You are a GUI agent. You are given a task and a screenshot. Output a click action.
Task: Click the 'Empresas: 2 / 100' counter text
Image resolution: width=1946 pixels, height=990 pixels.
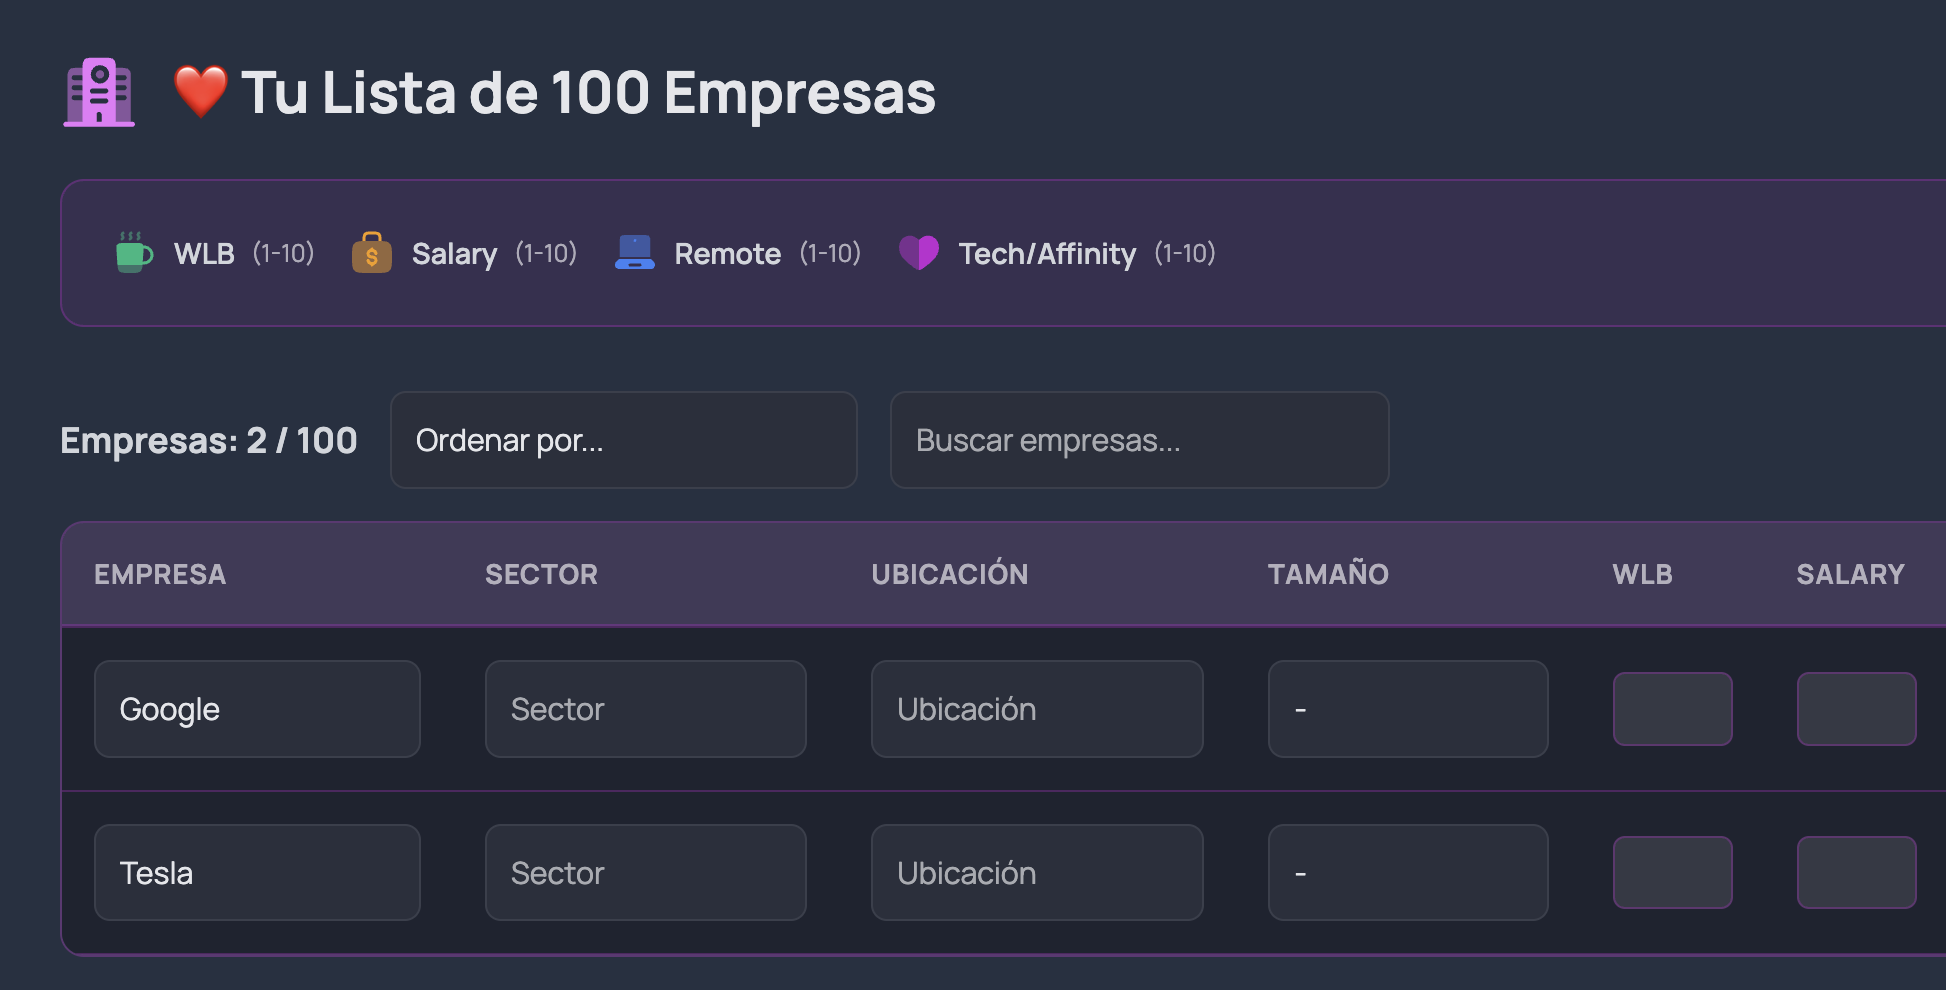point(208,440)
